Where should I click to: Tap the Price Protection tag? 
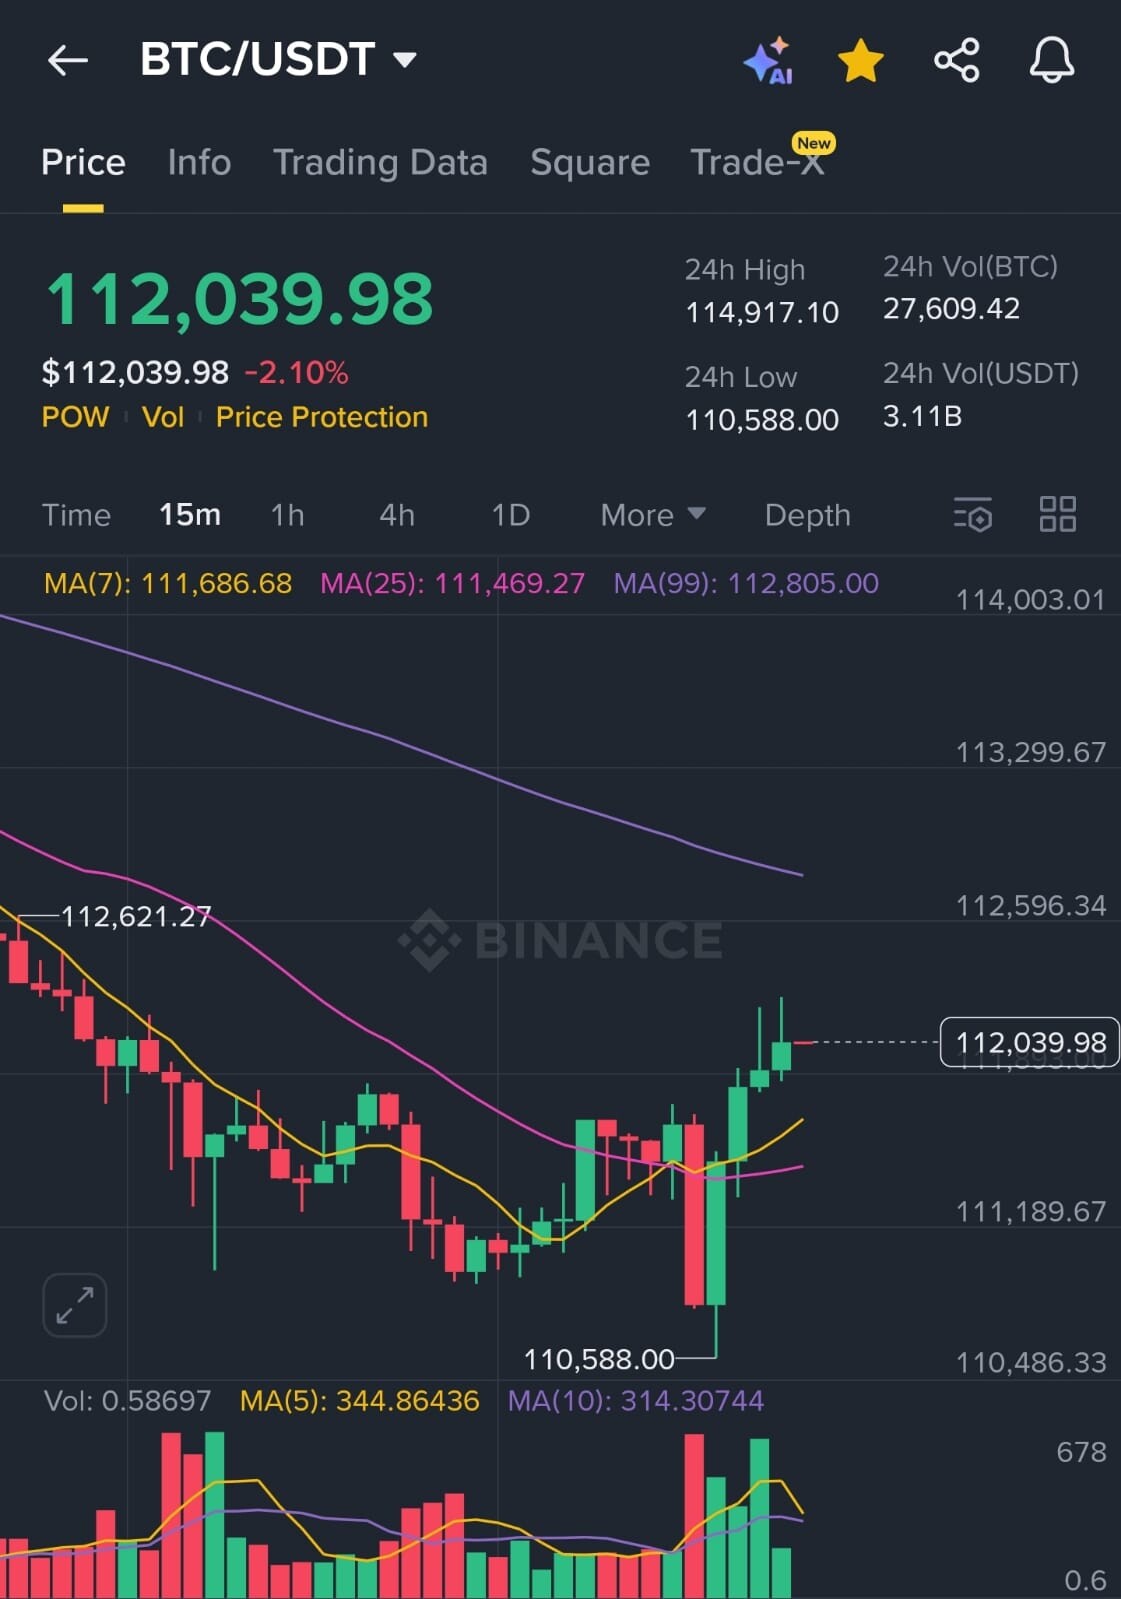tap(322, 417)
